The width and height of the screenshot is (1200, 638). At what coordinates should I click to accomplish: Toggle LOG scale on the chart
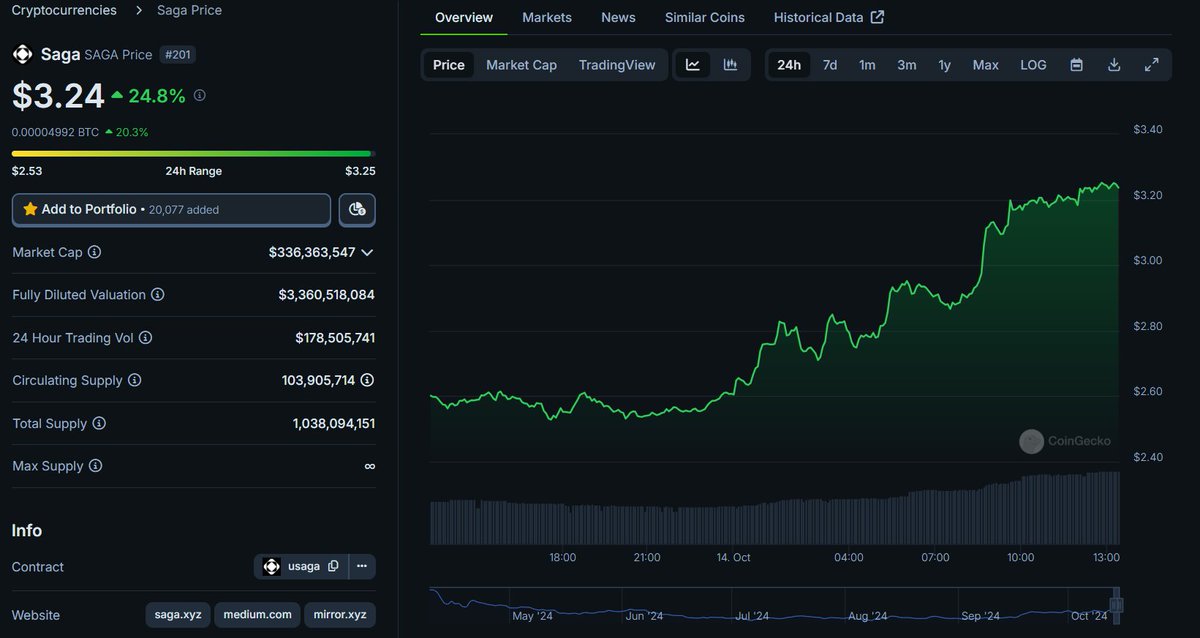click(x=1033, y=64)
